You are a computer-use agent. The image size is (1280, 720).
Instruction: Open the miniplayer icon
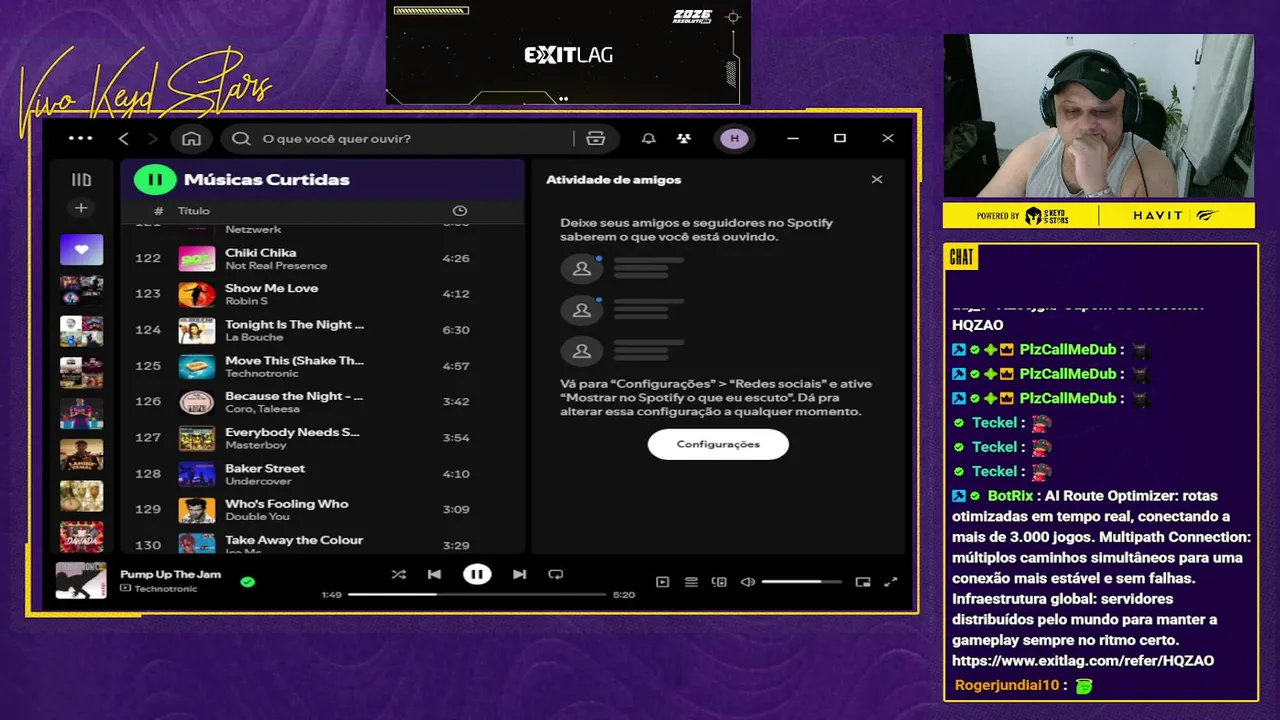pos(863,582)
